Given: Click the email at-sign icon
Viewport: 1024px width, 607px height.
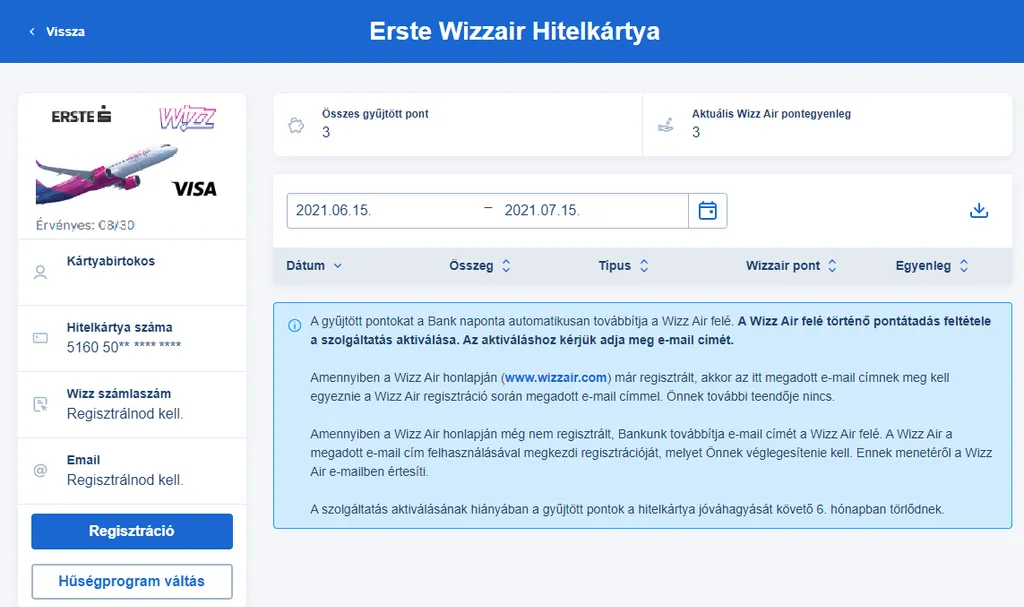Looking at the screenshot, I should point(41,470).
